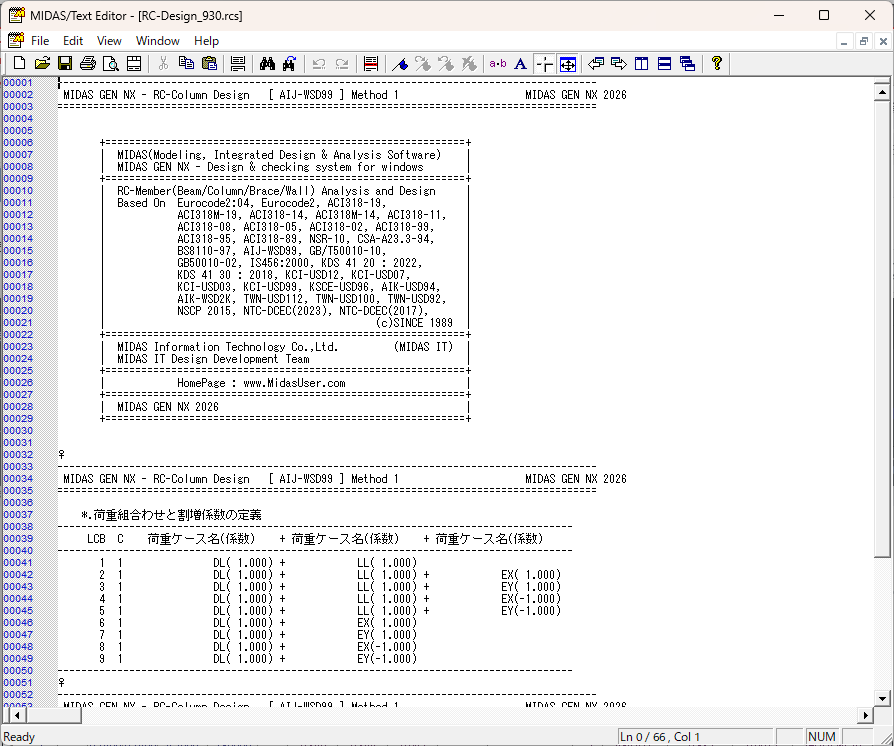Paste clipboard with paste icon
The height and width of the screenshot is (746, 894).
point(210,63)
